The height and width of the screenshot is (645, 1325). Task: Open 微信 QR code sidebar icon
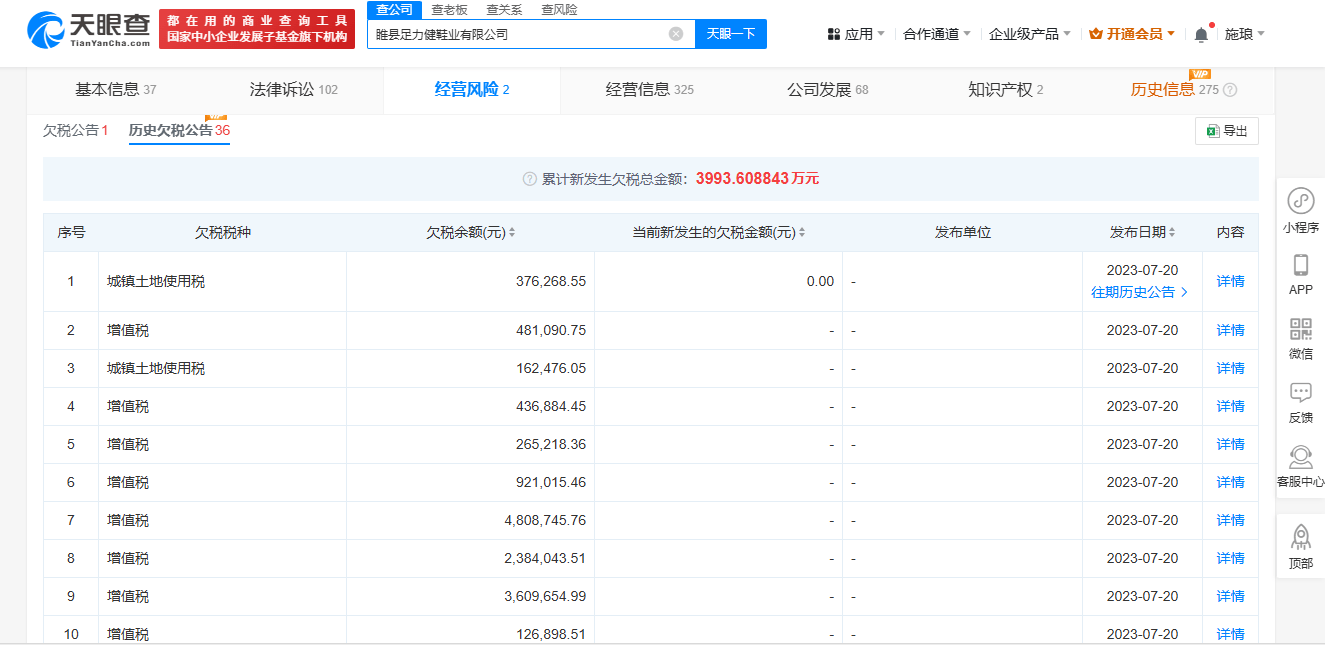(1301, 329)
